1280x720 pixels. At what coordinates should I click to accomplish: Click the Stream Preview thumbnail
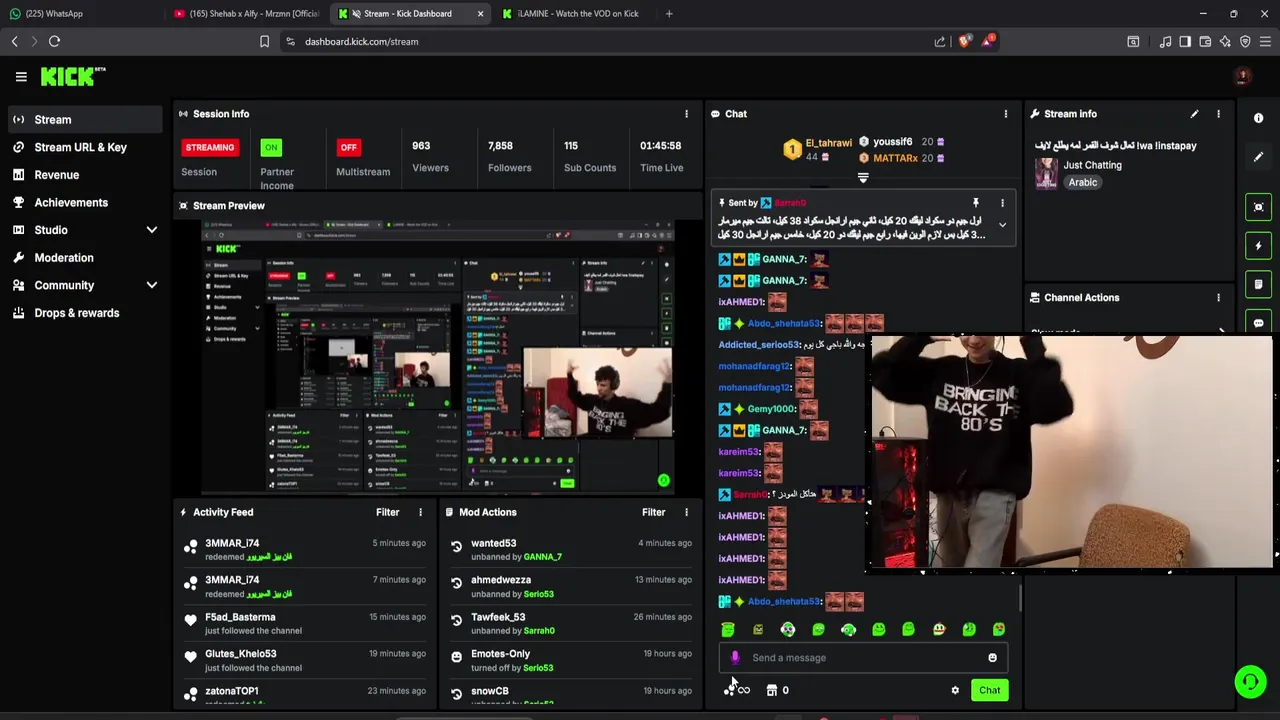pos(437,358)
